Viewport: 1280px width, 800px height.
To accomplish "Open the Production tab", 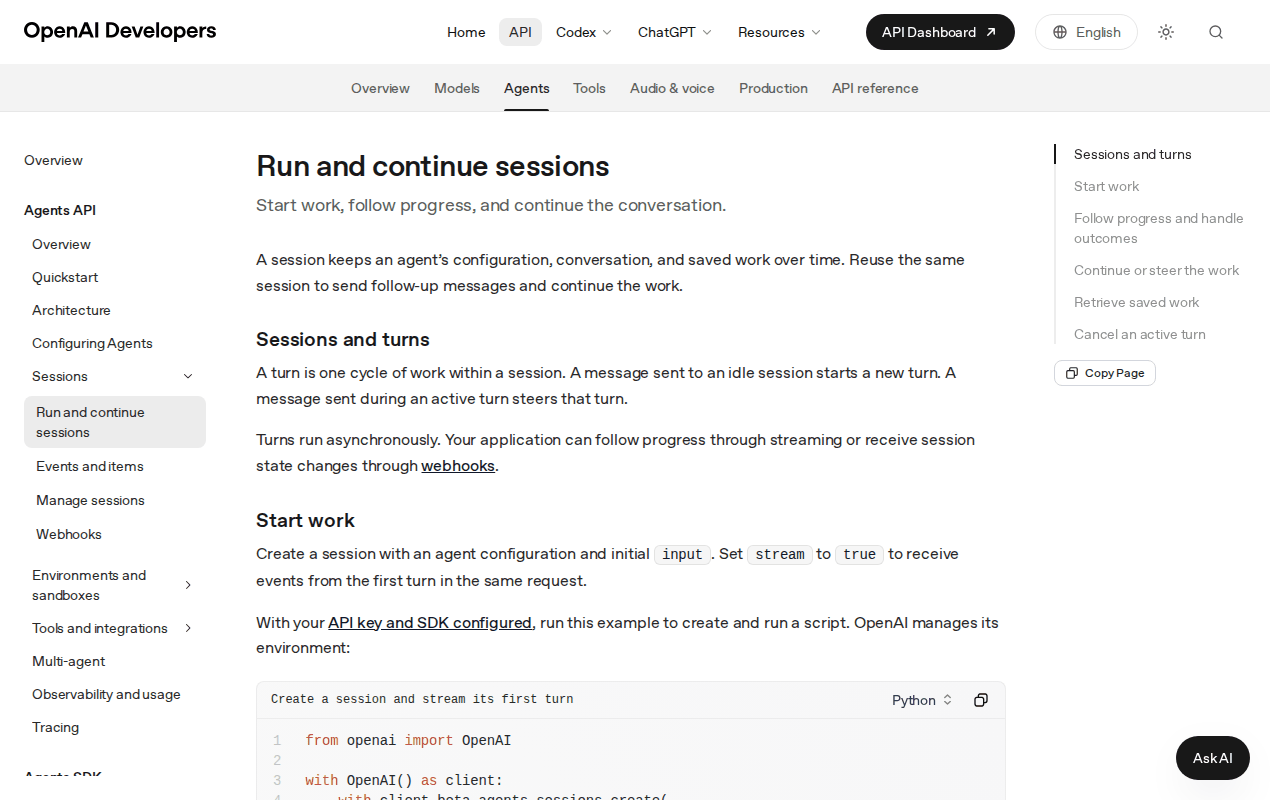I will (x=773, y=88).
